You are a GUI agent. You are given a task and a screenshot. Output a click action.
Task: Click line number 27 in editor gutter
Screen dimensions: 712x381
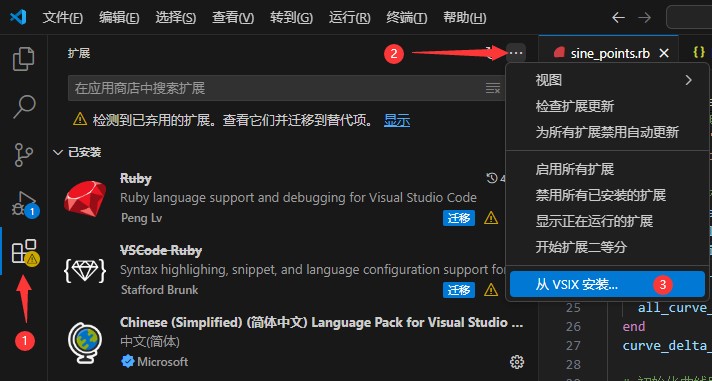point(574,346)
